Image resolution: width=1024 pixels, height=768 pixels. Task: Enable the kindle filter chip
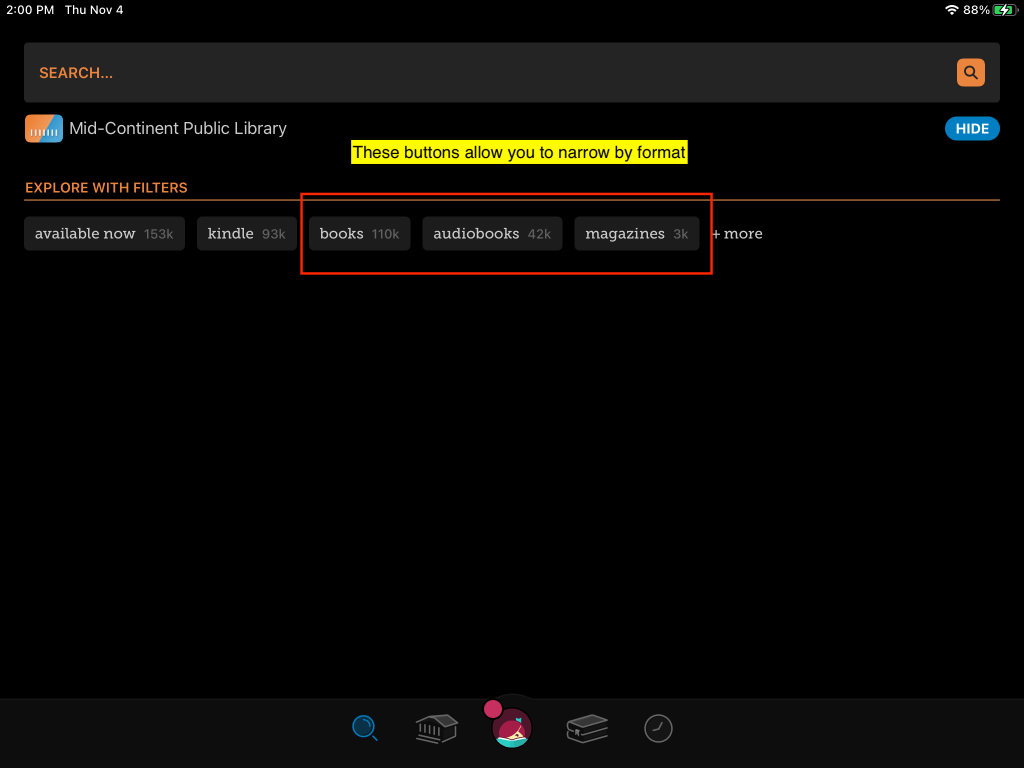(246, 234)
